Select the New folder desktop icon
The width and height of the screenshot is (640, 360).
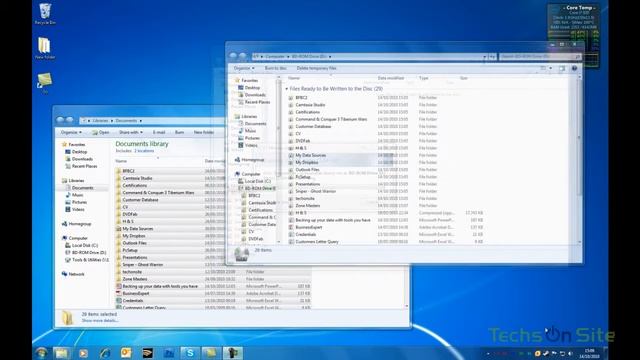(x=44, y=48)
